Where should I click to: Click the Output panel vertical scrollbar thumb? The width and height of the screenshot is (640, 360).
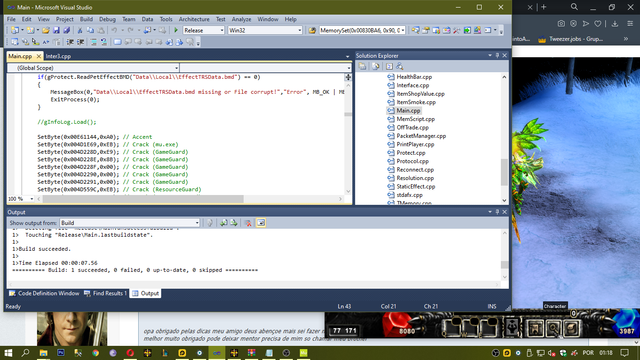(504, 265)
